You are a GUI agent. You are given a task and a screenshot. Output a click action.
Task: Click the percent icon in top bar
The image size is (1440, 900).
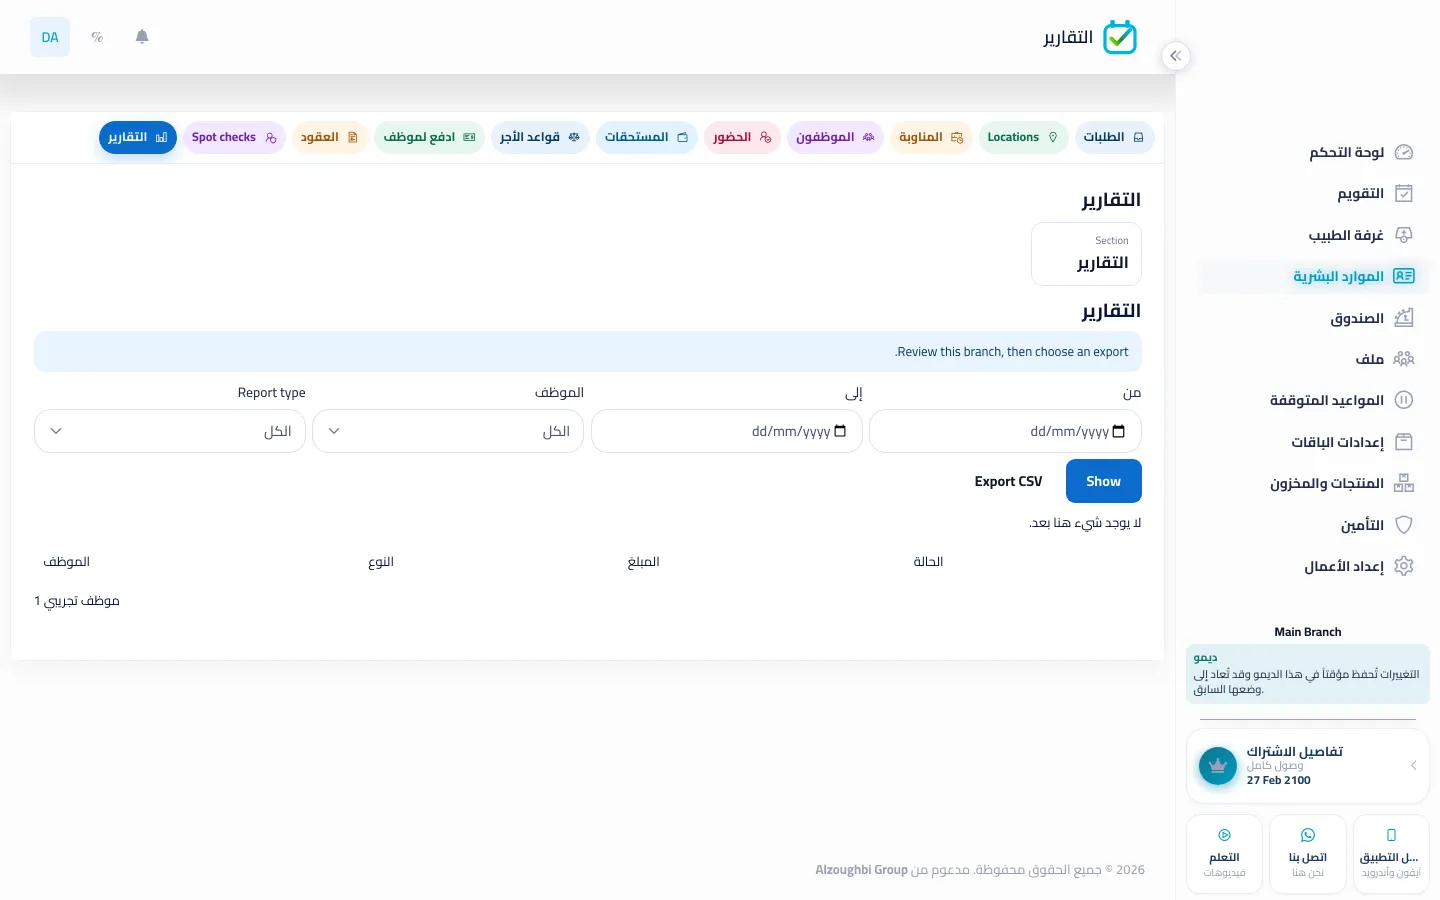tap(97, 37)
